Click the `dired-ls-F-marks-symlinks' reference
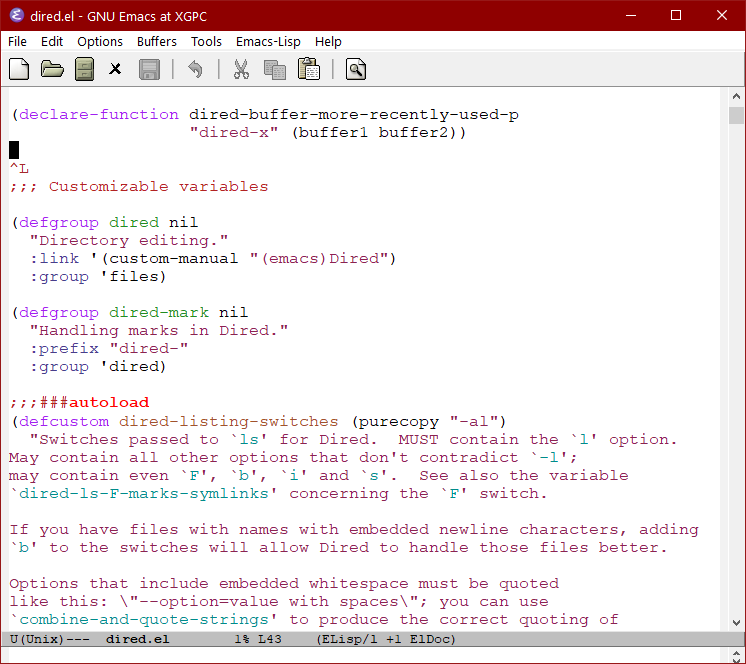The width and height of the screenshot is (746, 664). (144, 494)
